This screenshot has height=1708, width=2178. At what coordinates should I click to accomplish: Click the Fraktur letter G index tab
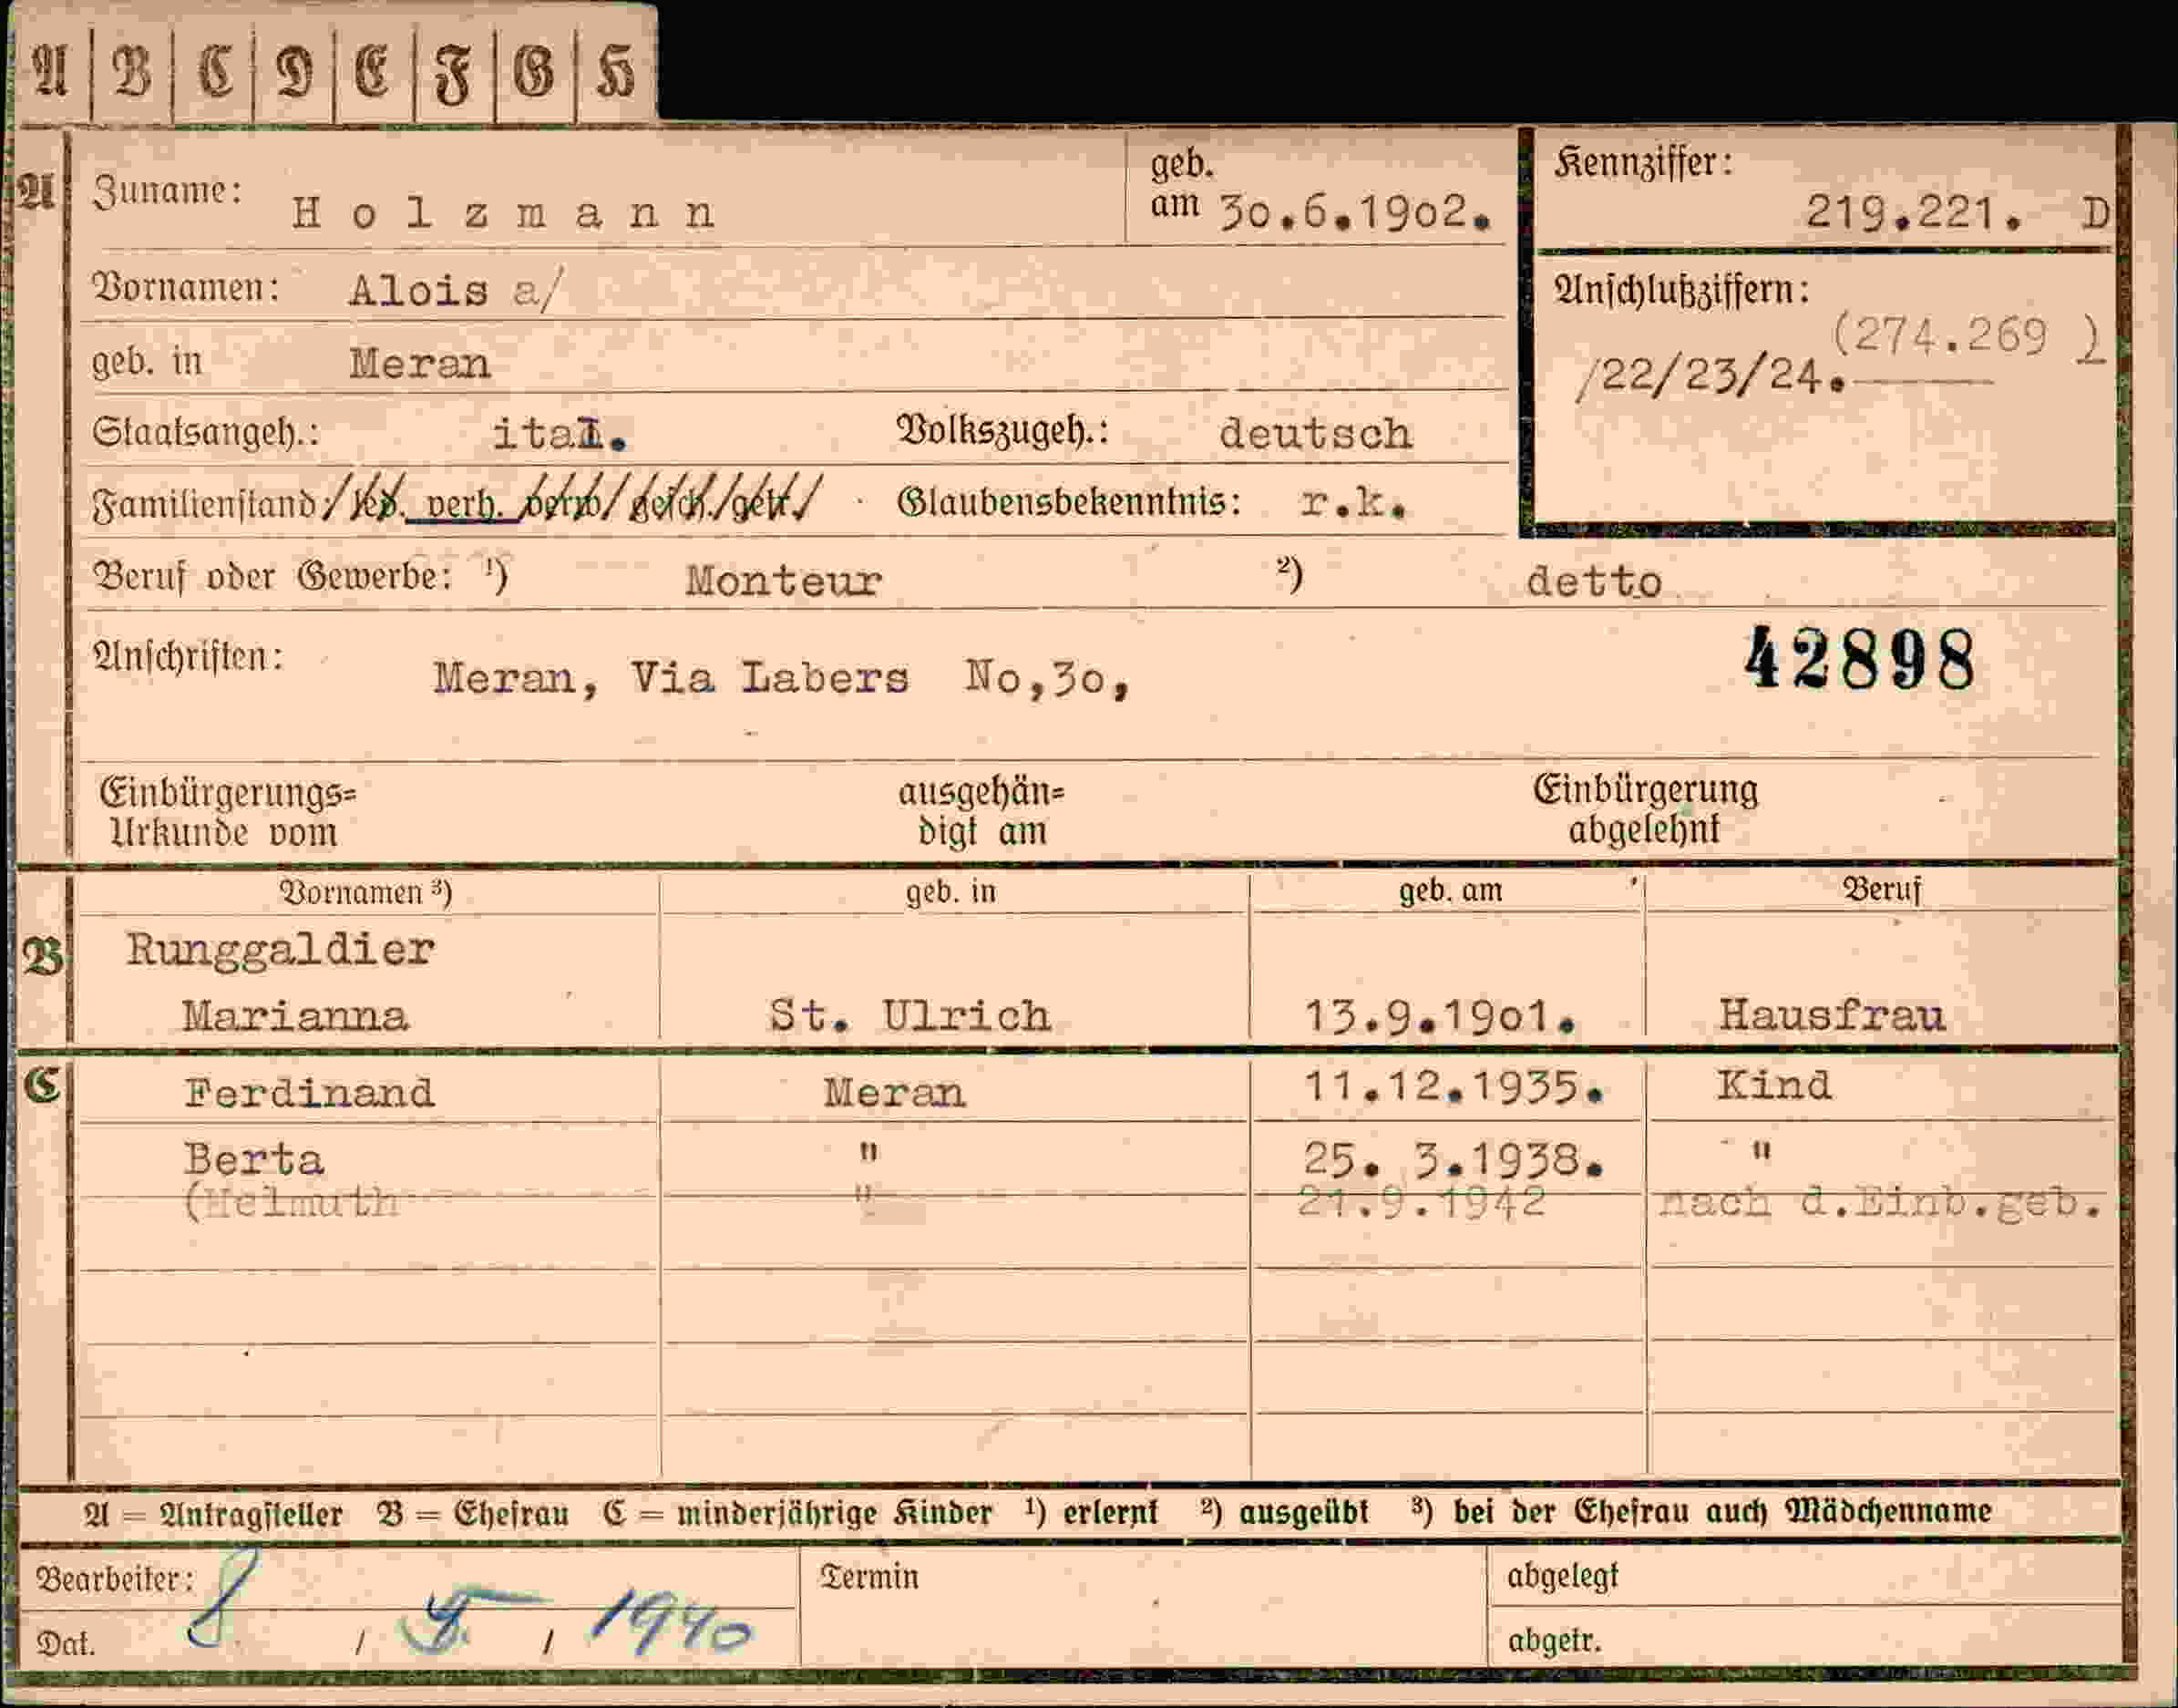pyautogui.click(x=534, y=72)
